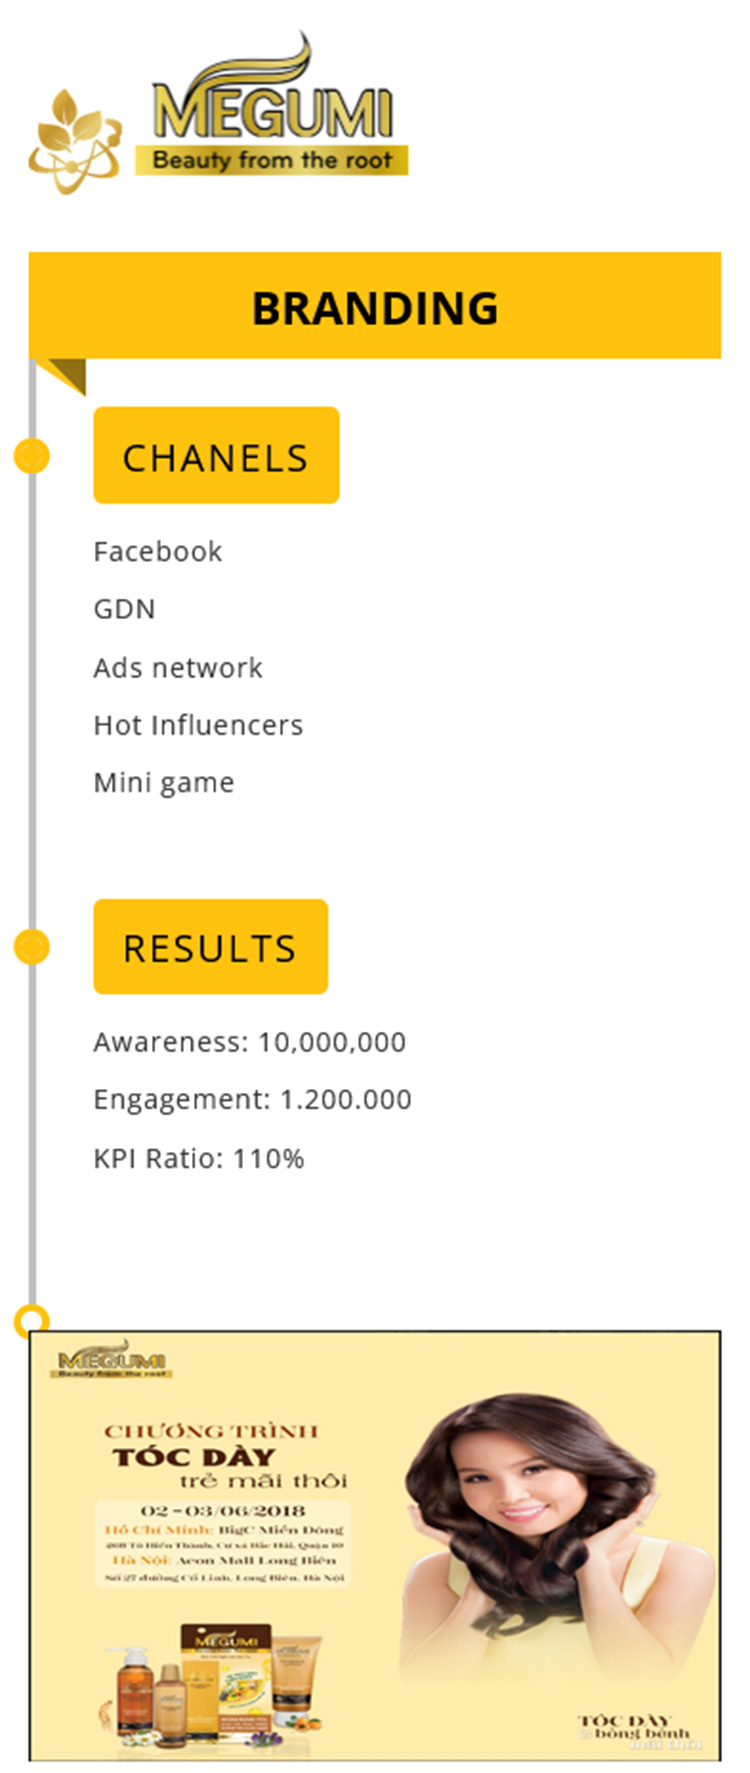The height and width of the screenshot is (1773, 750).
Task: Open the Mini game entry
Action: tap(164, 782)
